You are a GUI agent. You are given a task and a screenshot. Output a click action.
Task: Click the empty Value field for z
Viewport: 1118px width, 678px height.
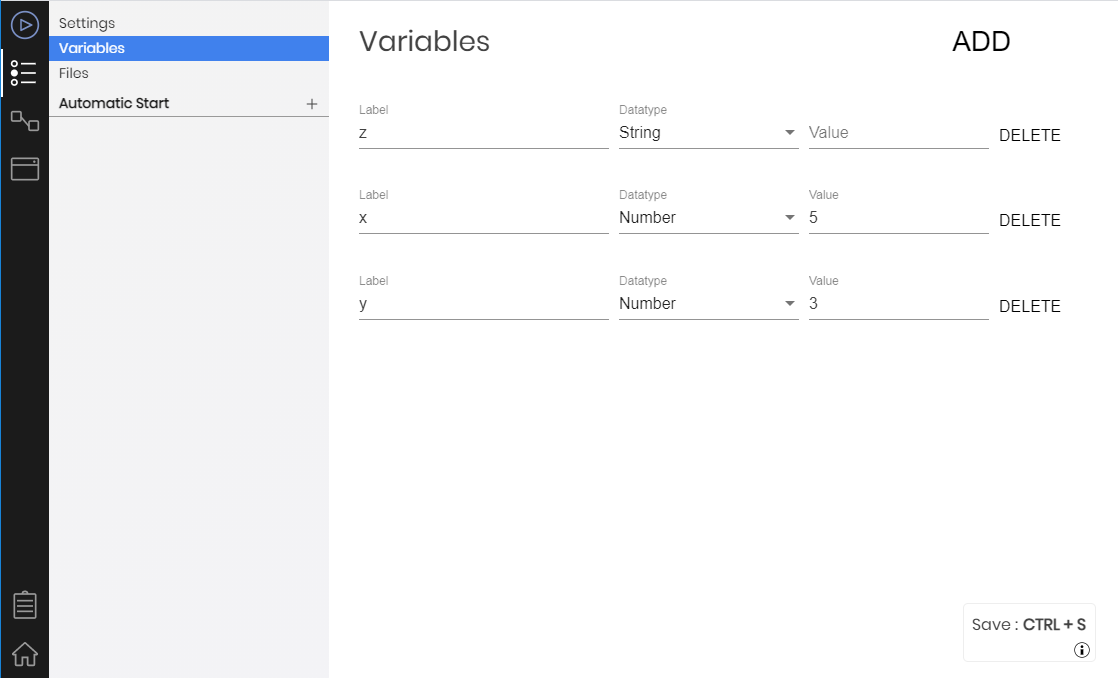(x=898, y=133)
